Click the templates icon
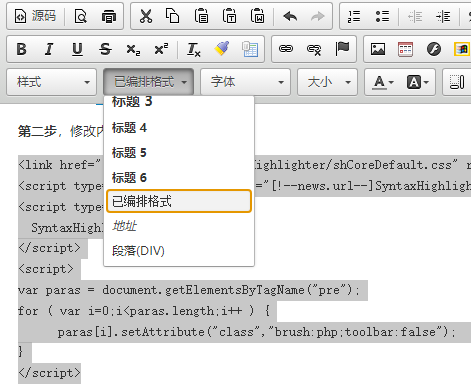This screenshot has height=390, width=471. [x=250, y=49]
